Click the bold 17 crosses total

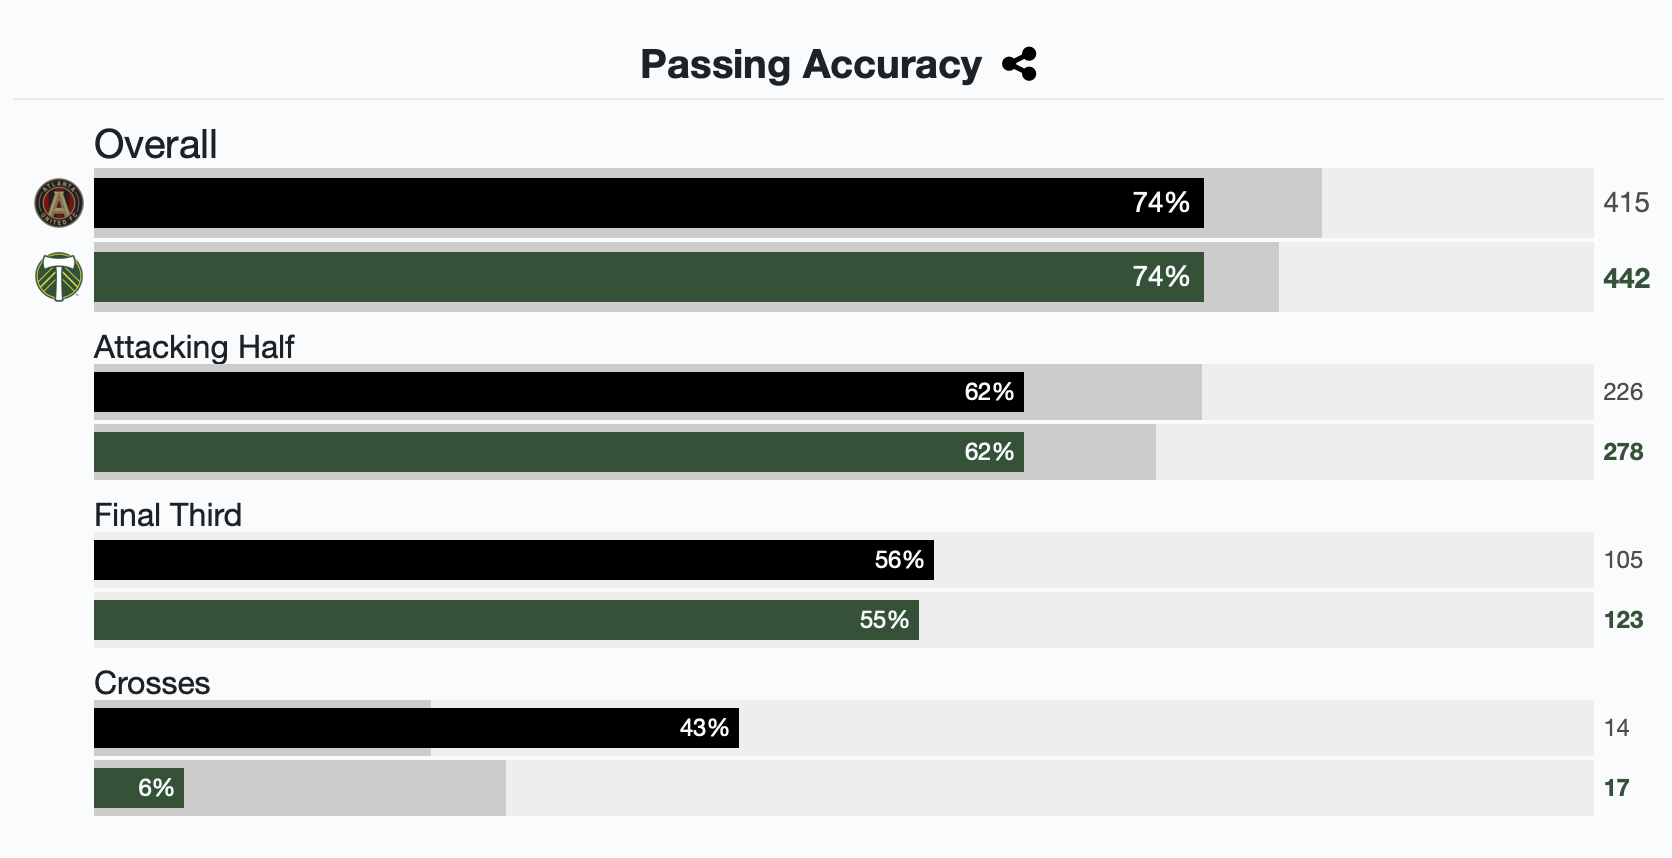[x=1617, y=788]
